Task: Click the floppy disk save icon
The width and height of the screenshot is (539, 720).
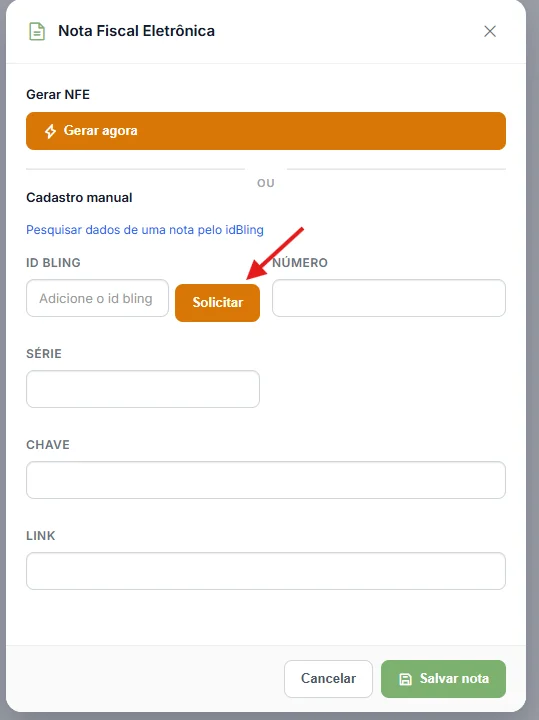Action: tap(405, 679)
